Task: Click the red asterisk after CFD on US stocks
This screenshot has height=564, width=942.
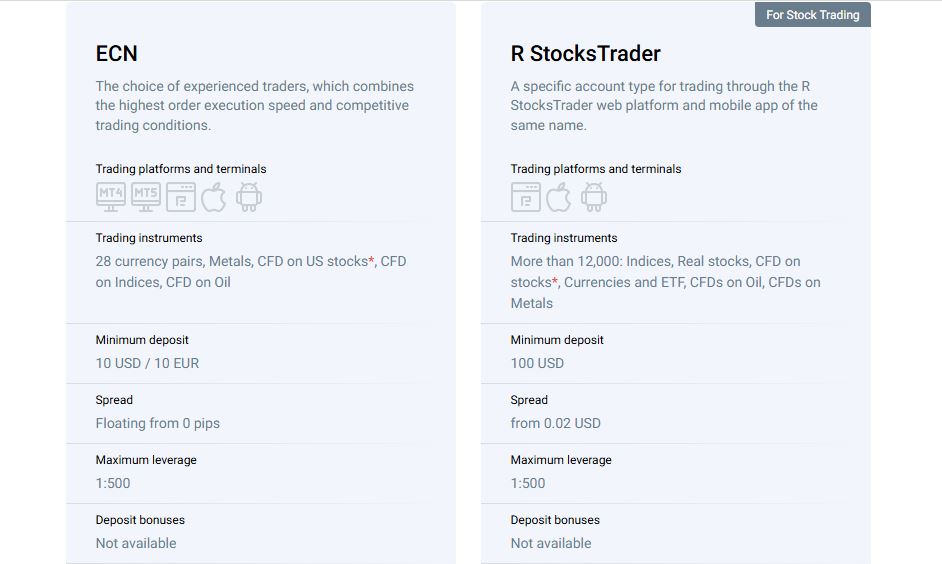Action: (371, 259)
